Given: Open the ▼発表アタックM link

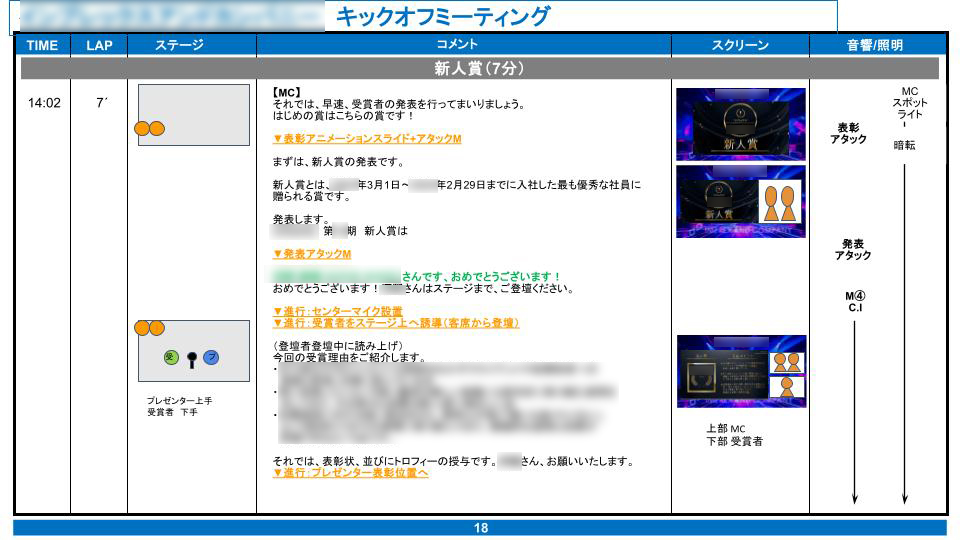Looking at the screenshot, I should click(312, 254).
